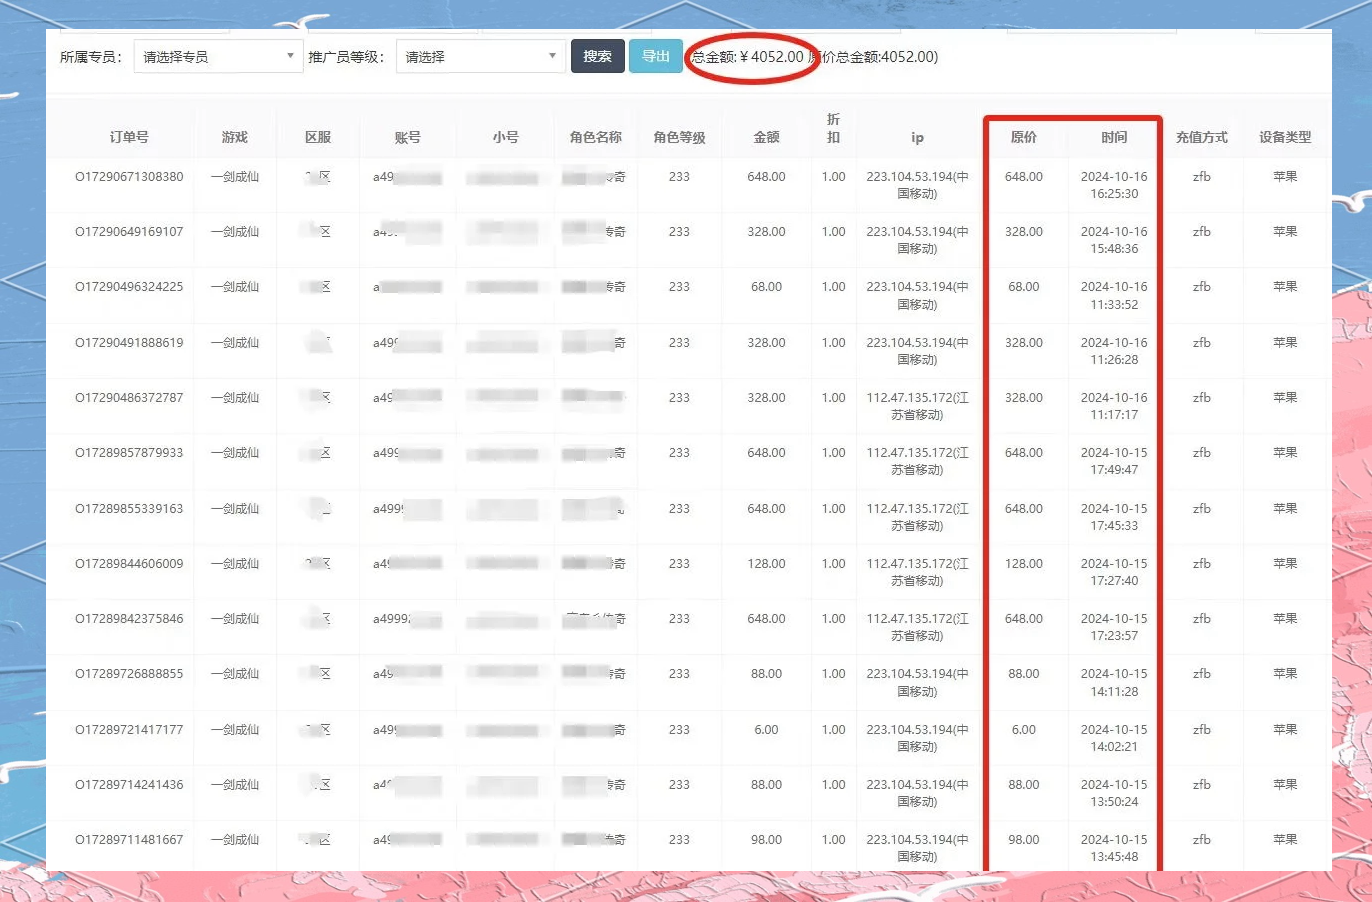Select order number O17290496324225
Screen dimensions: 1372x902
(x=129, y=287)
